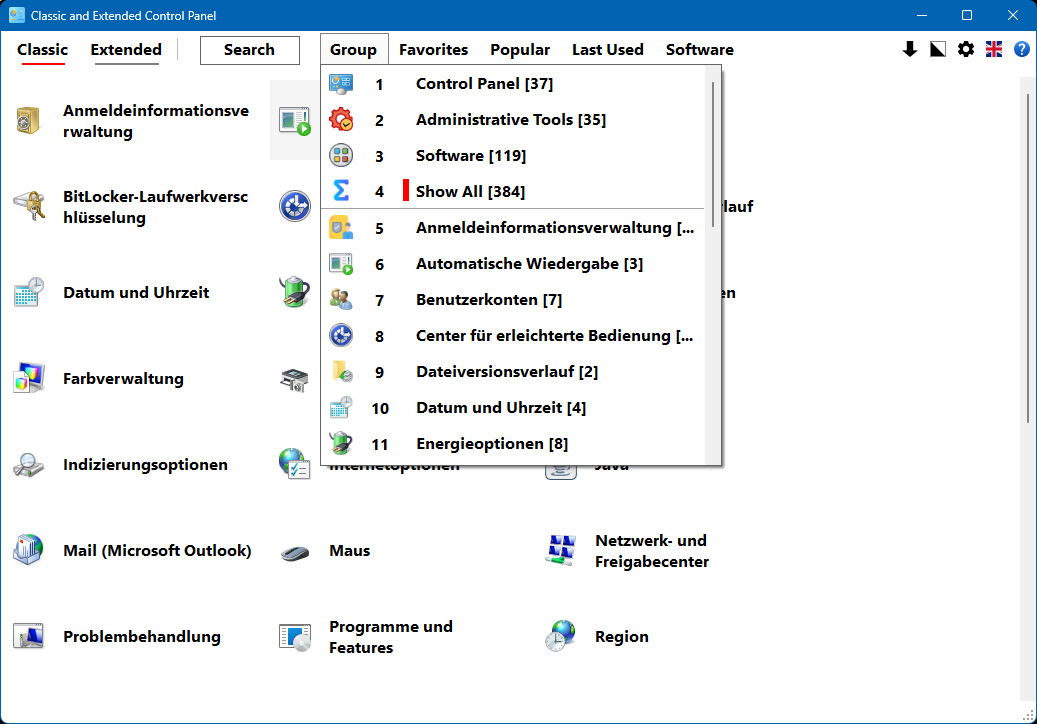Click the download arrow icon in the toolbar
The height and width of the screenshot is (724, 1037).
coord(909,49)
